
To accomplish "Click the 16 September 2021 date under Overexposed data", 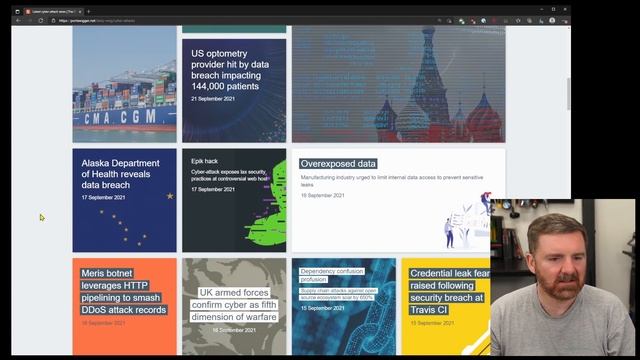I will (x=322, y=196).
